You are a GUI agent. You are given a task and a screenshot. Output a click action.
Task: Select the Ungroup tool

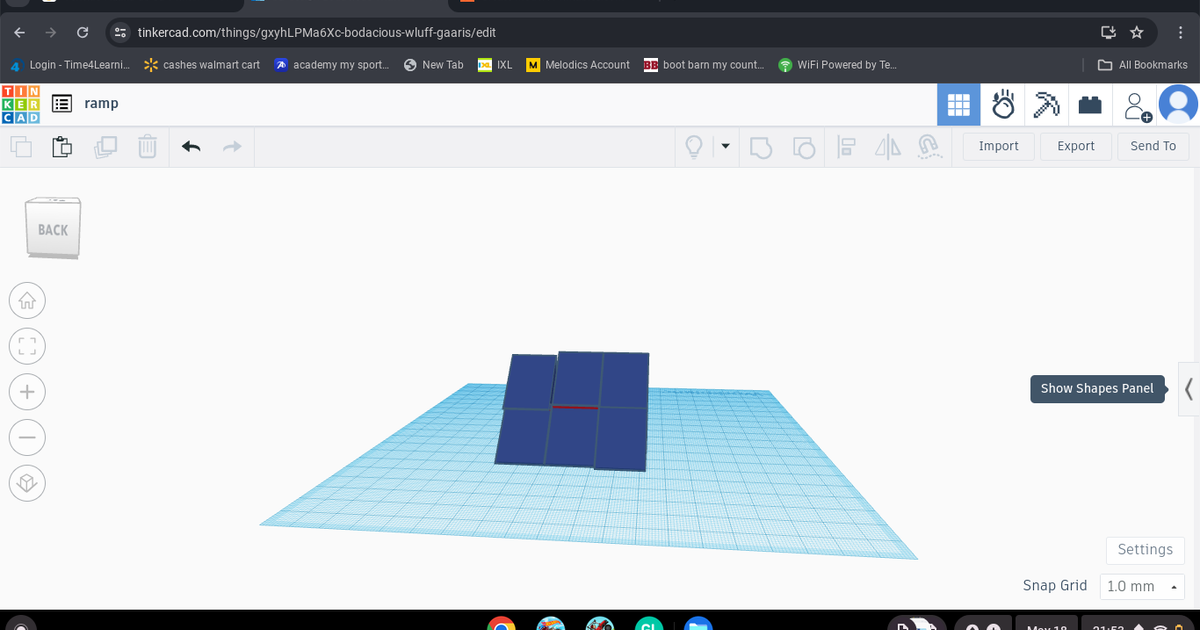click(x=805, y=146)
